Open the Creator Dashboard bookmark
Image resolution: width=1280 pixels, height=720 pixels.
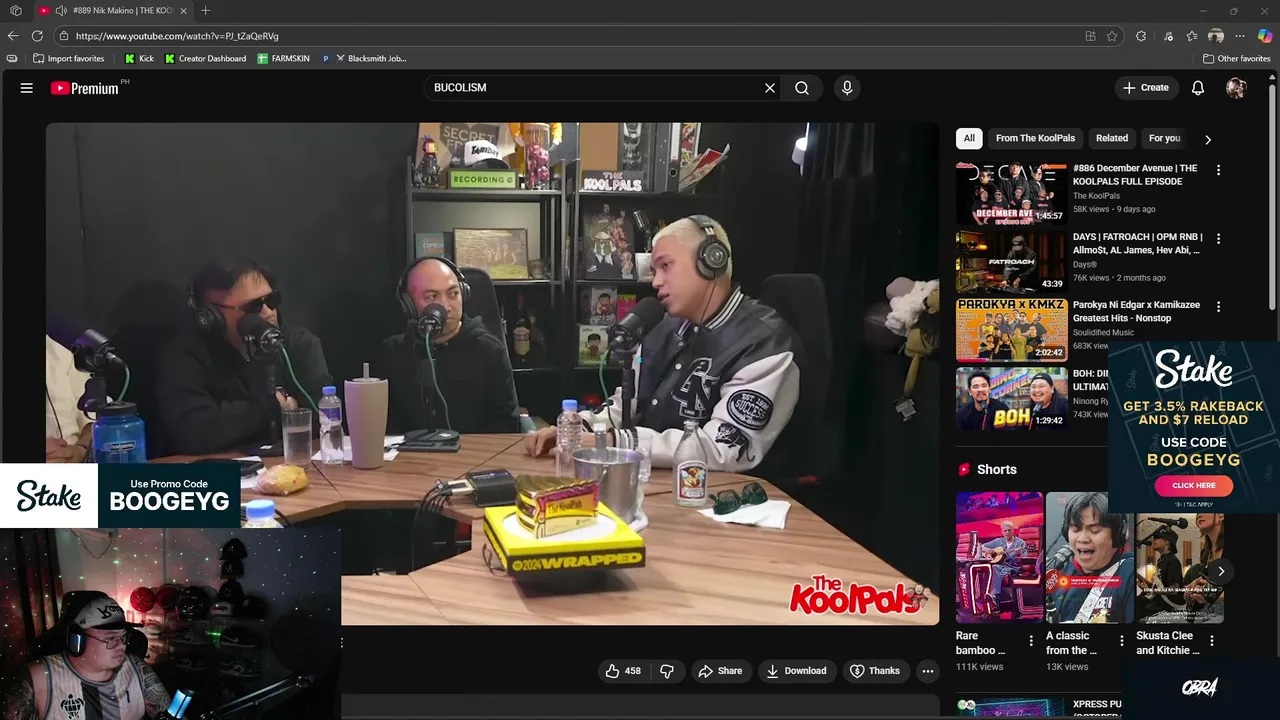tap(205, 59)
